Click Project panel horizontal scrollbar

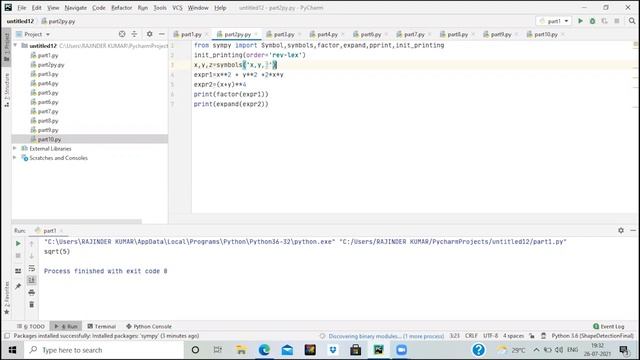[x=77, y=222]
